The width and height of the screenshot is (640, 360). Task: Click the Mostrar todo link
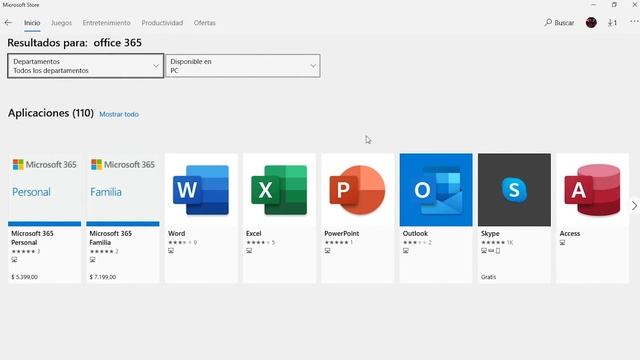coord(119,114)
